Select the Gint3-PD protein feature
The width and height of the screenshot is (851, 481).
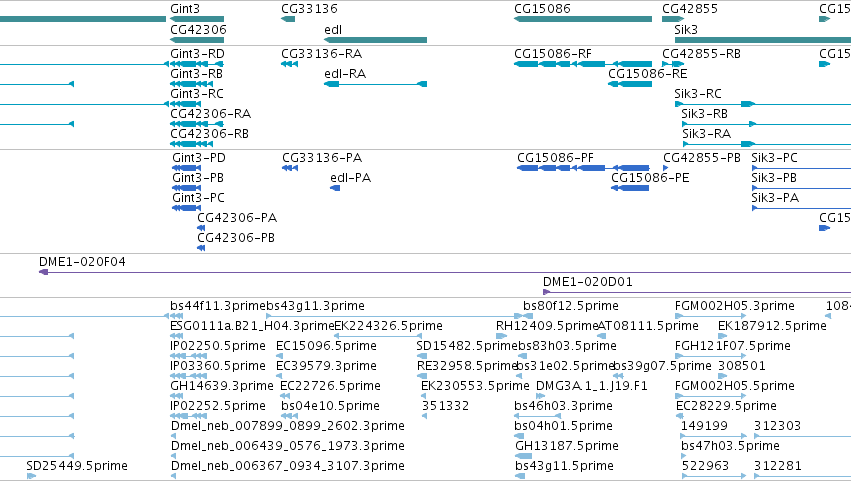point(187,168)
